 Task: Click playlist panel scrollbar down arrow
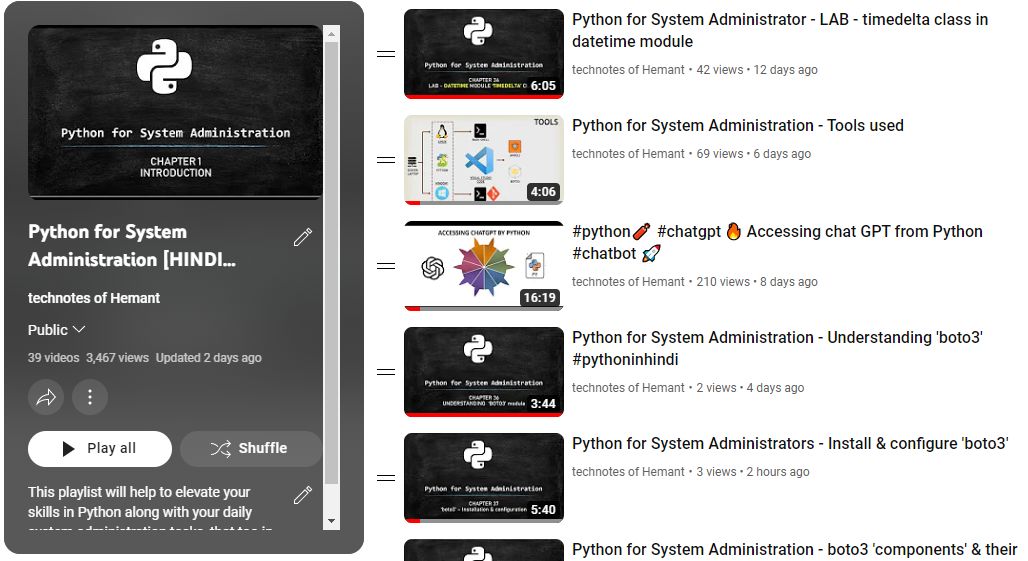331,521
